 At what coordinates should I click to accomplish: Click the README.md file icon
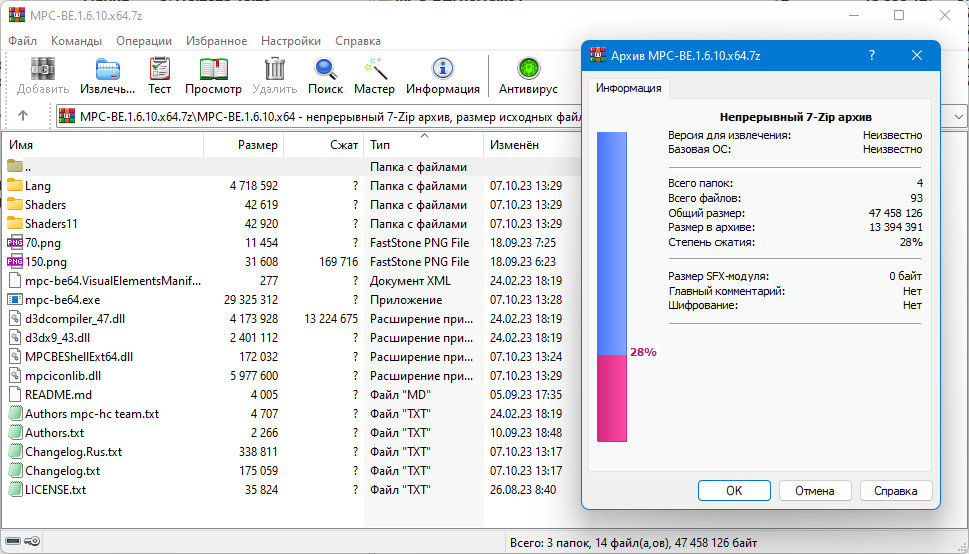[15, 394]
